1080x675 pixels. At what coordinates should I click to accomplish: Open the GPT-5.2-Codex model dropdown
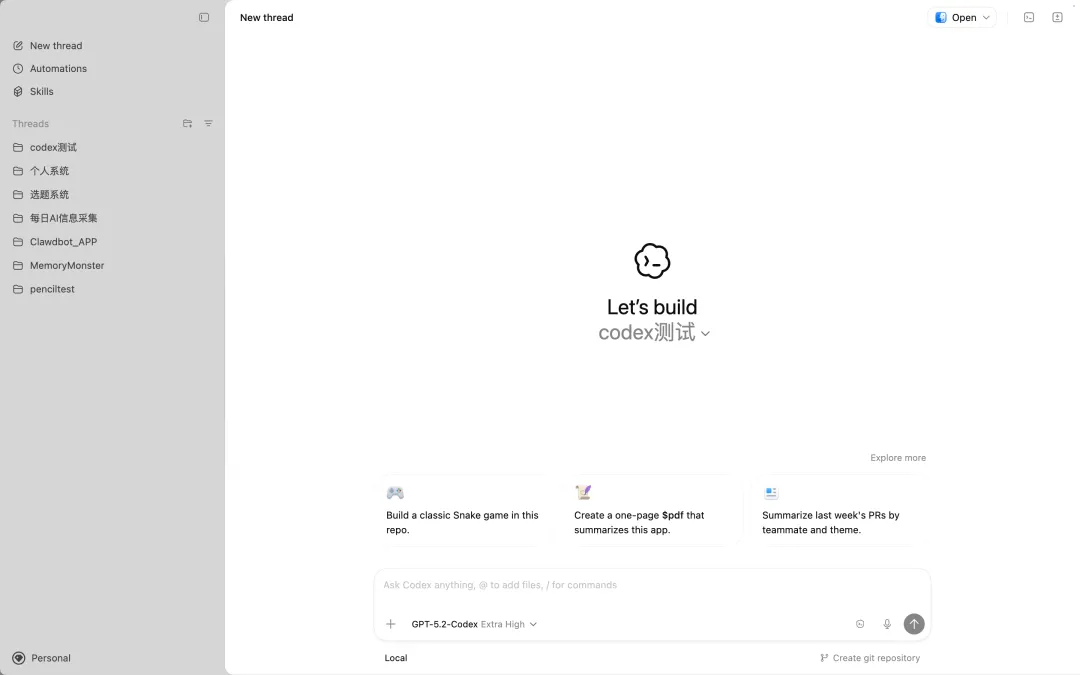(474, 624)
